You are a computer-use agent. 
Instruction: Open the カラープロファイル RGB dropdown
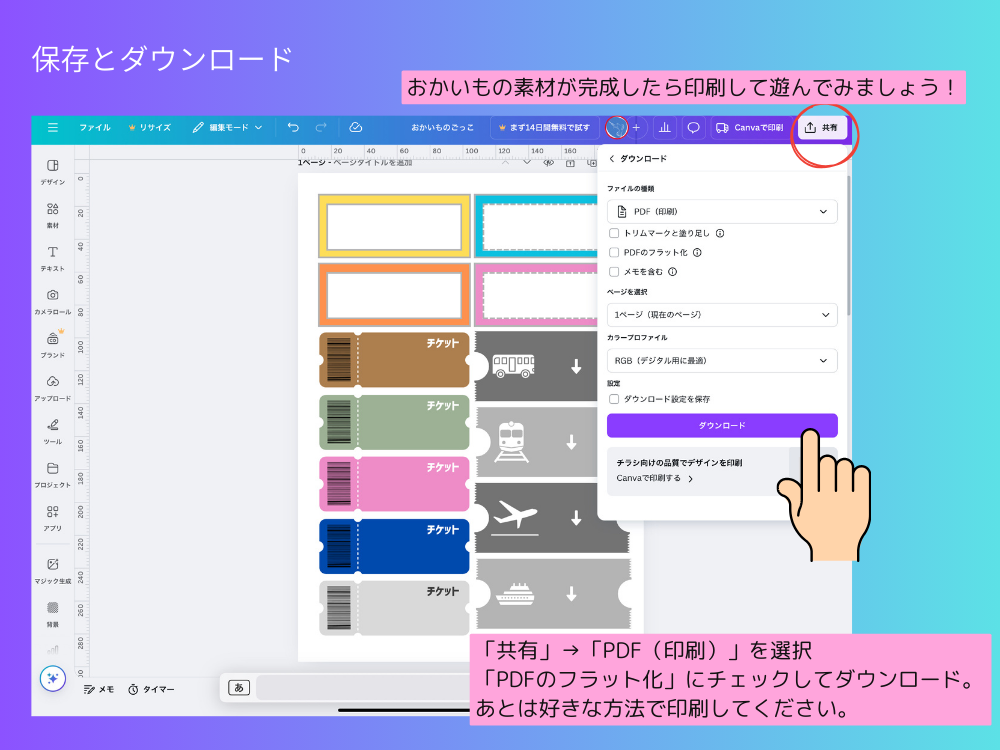(722, 360)
